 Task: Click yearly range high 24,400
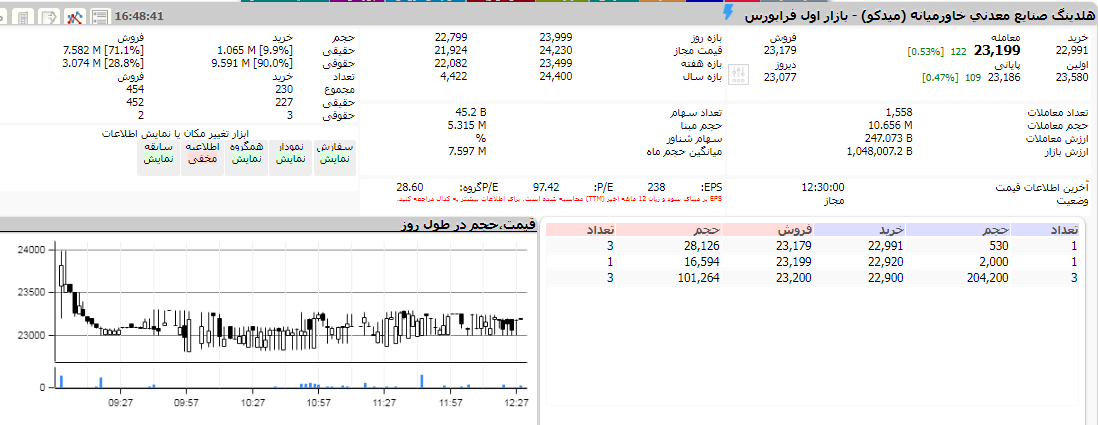[x=556, y=76]
